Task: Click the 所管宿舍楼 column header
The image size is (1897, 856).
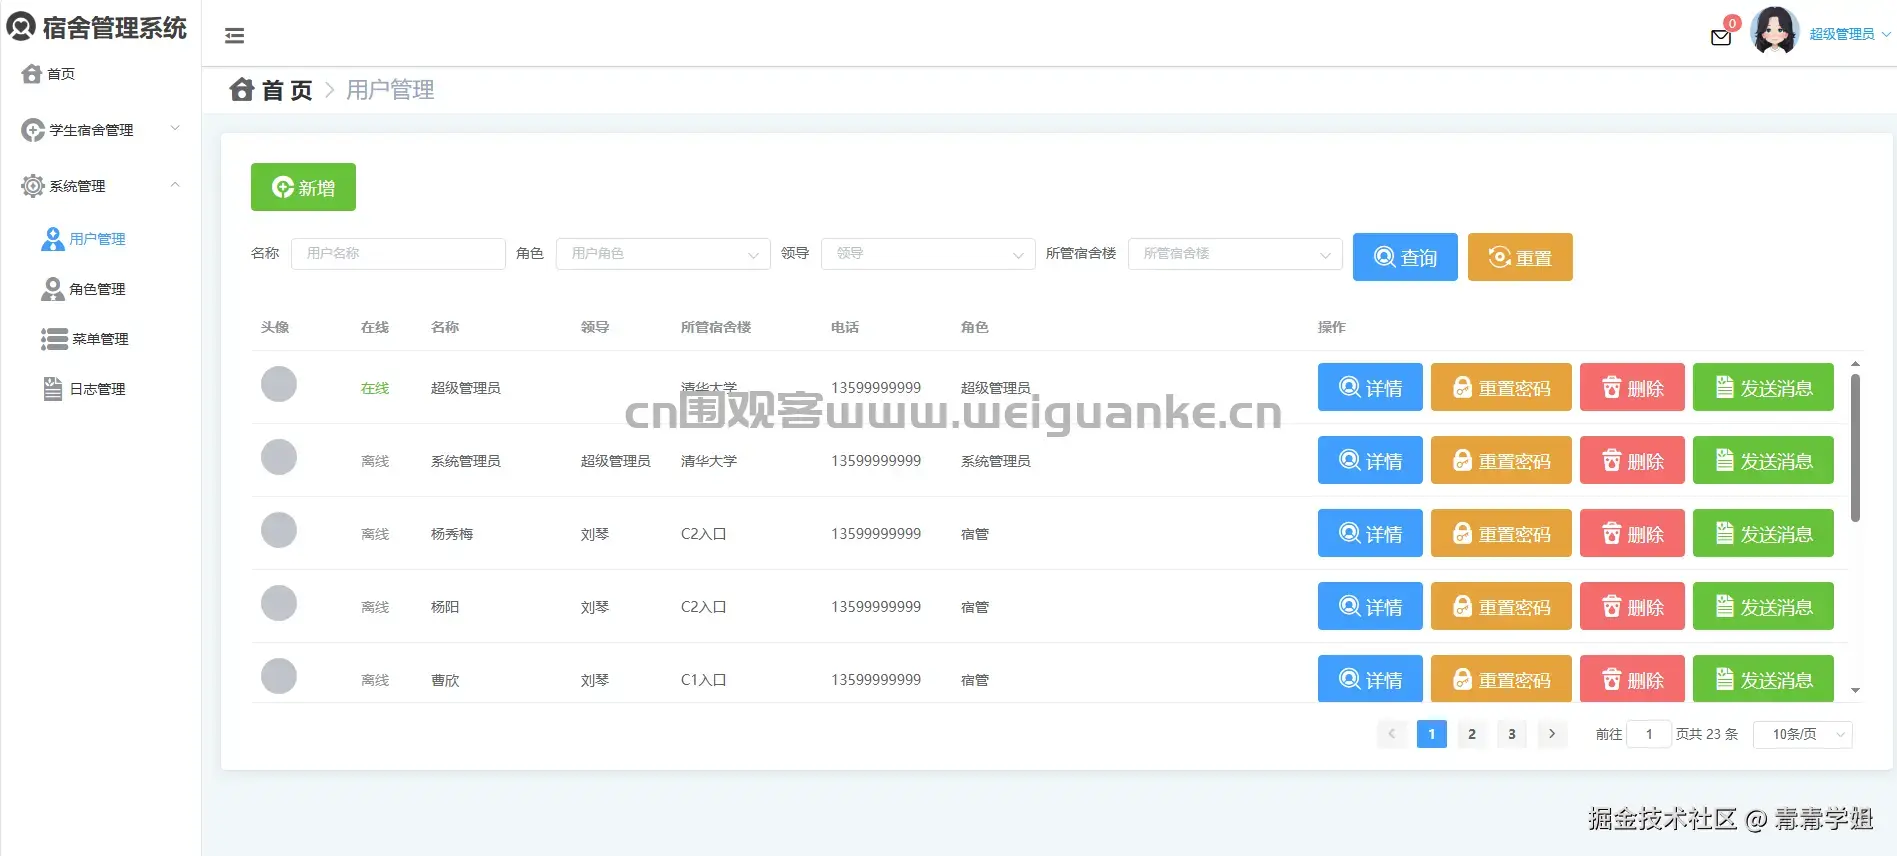Action: pyautogui.click(x=716, y=327)
